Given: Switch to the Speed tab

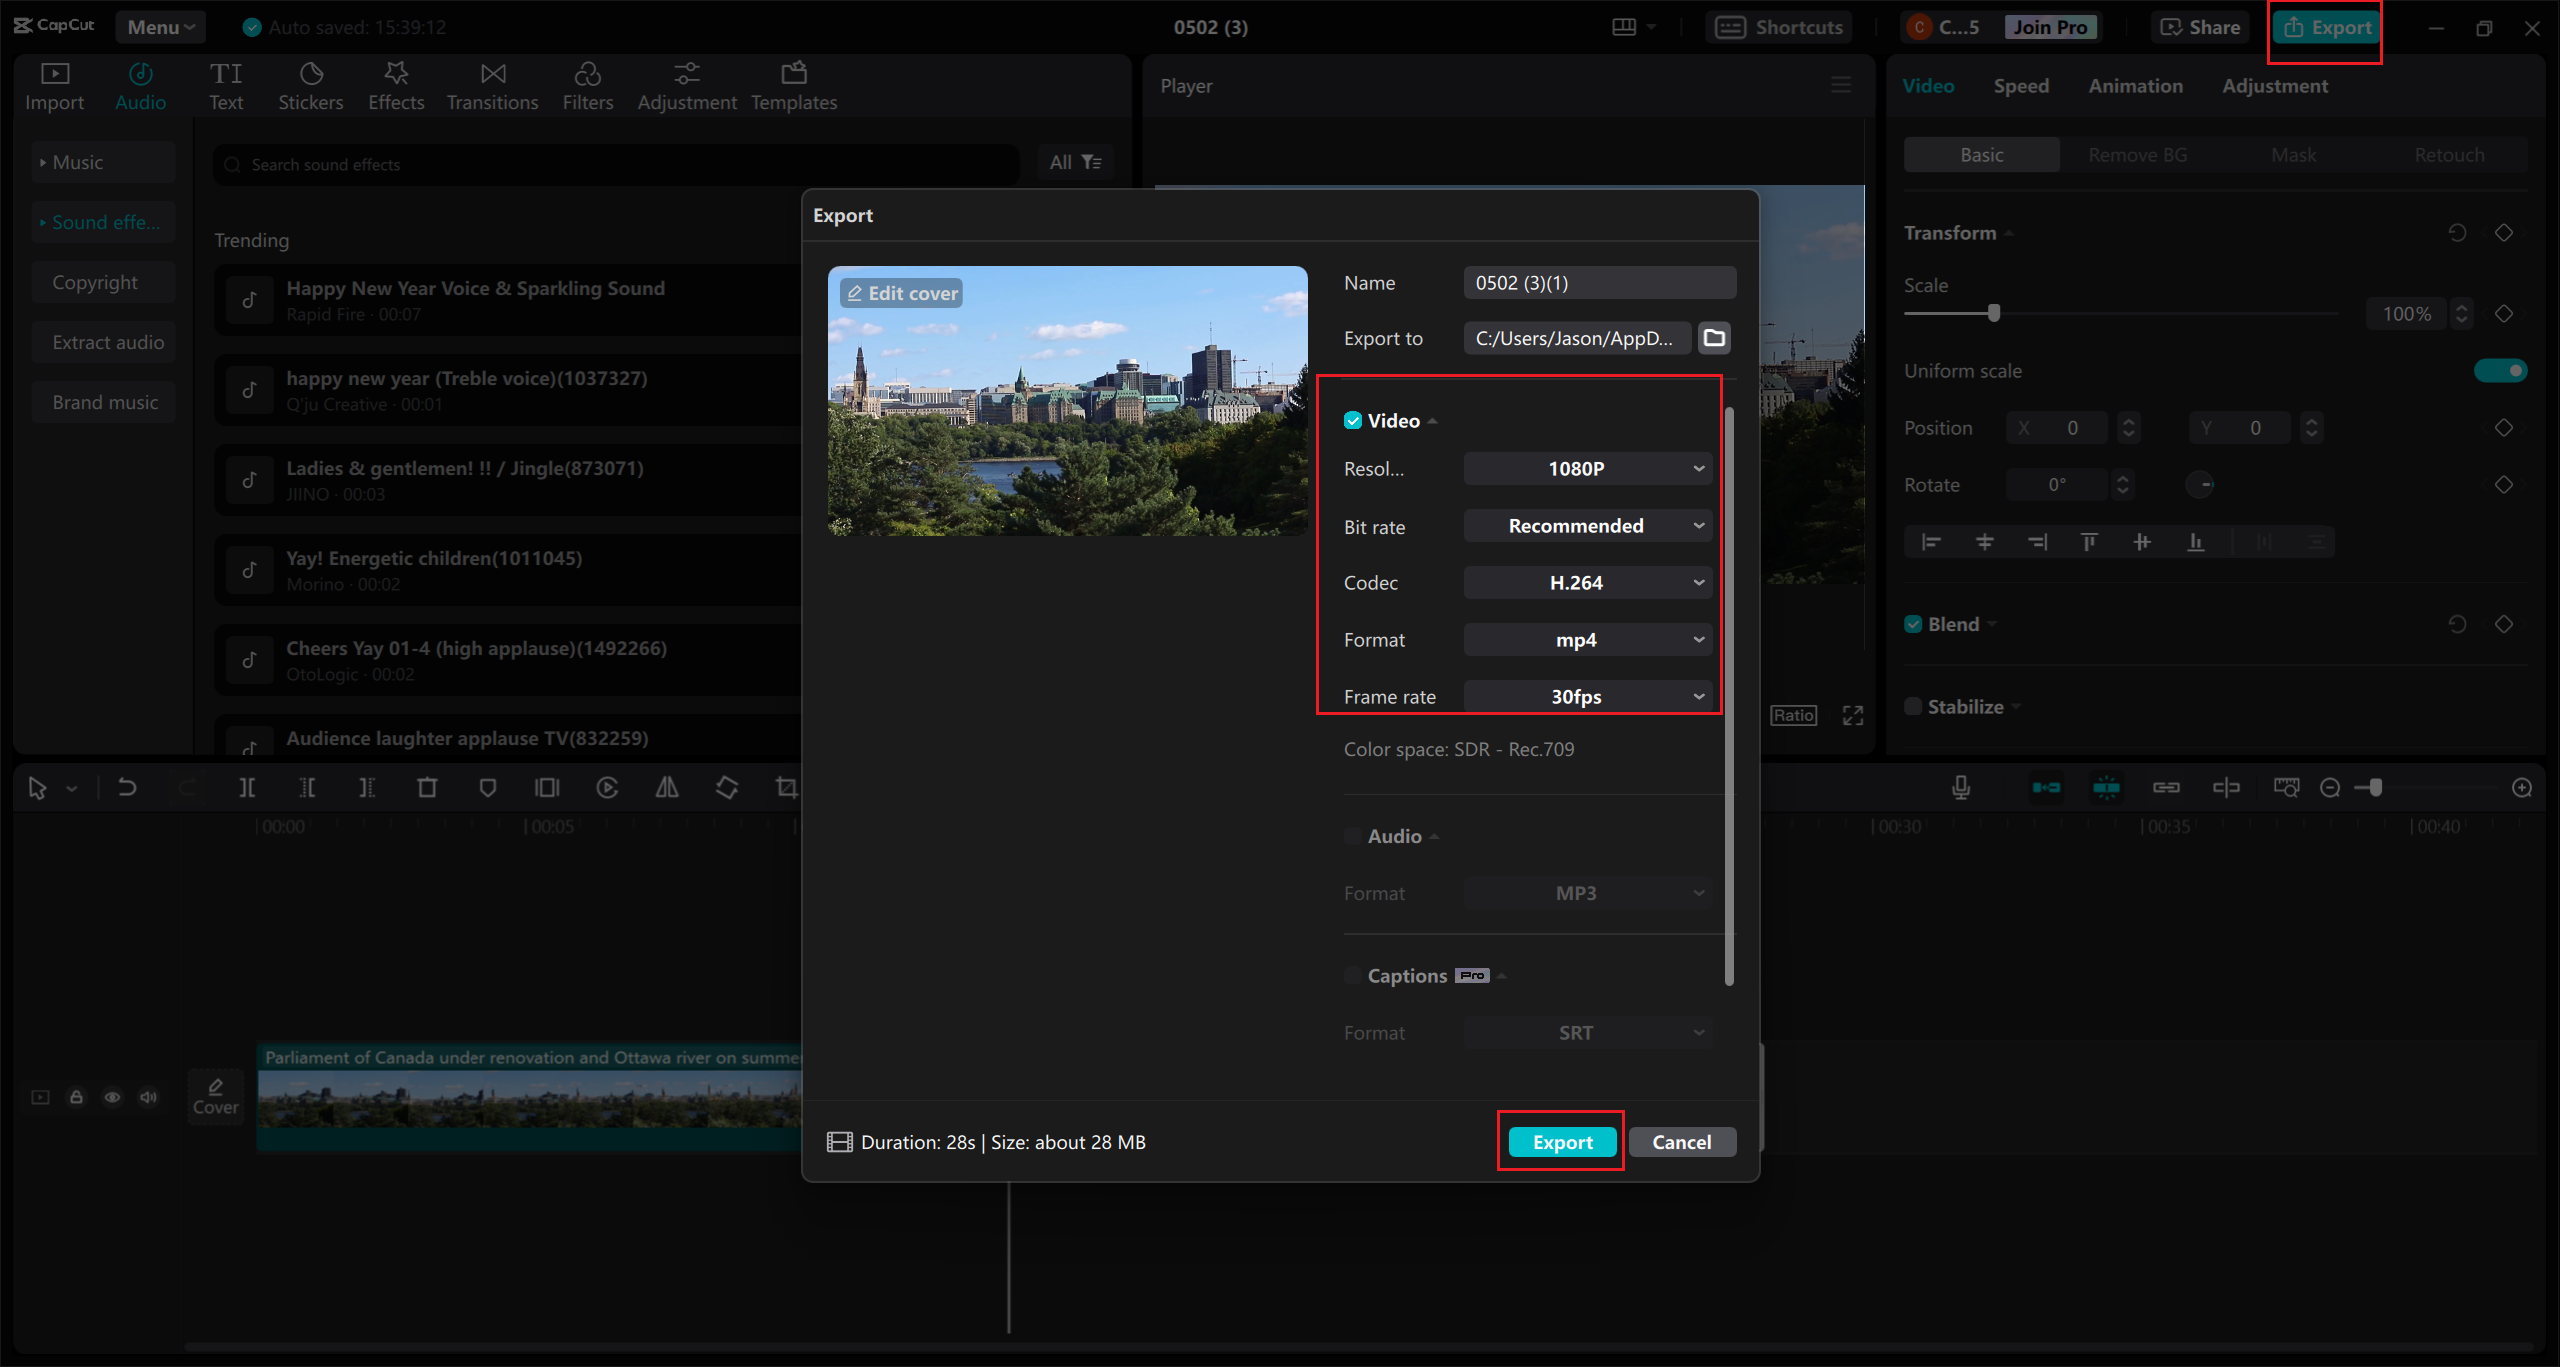Looking at the screenshot, I should pos(2018,85).
